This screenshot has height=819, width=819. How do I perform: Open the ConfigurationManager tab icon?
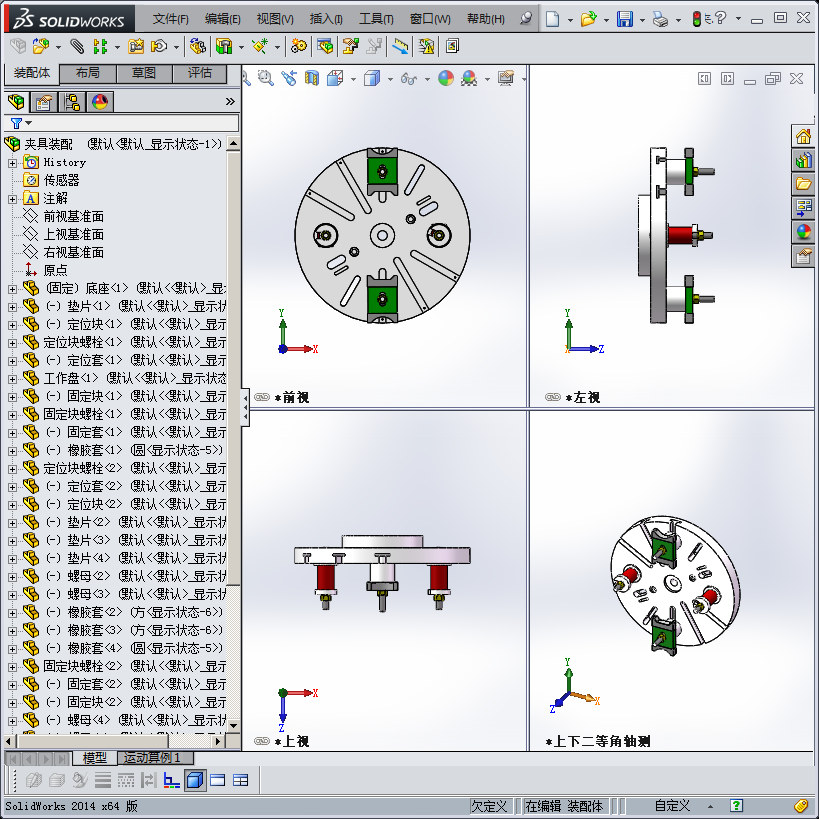72,102
